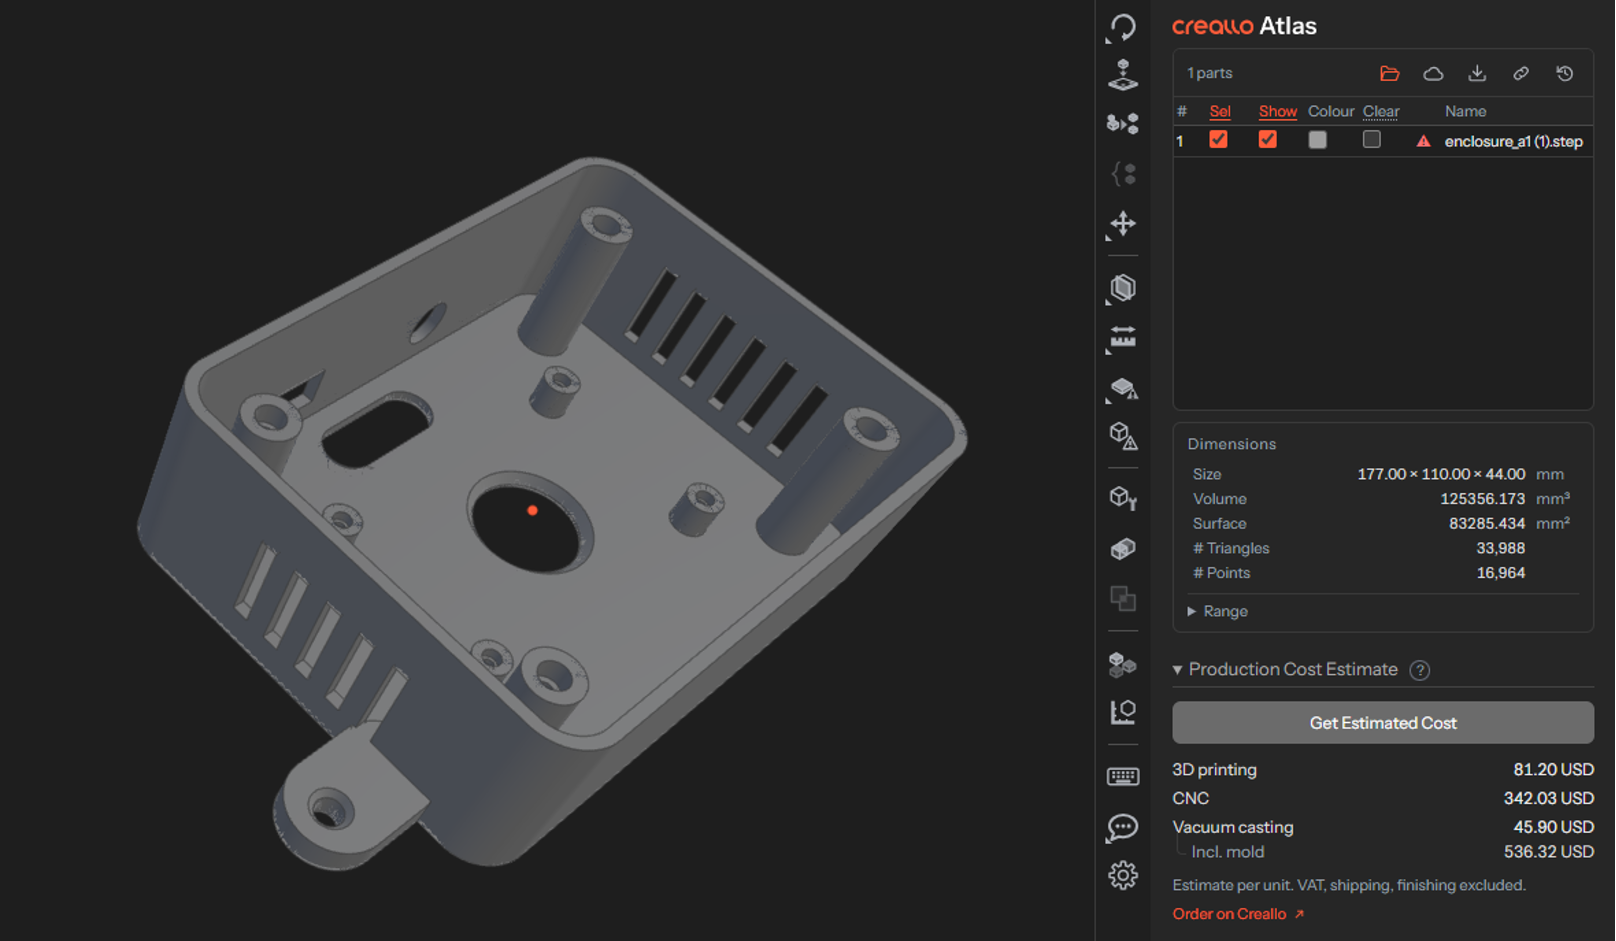Select the enclosure_a1 (1).step part name
Viewport: 1616px width, 941px height.
[x=1513, y=141]
